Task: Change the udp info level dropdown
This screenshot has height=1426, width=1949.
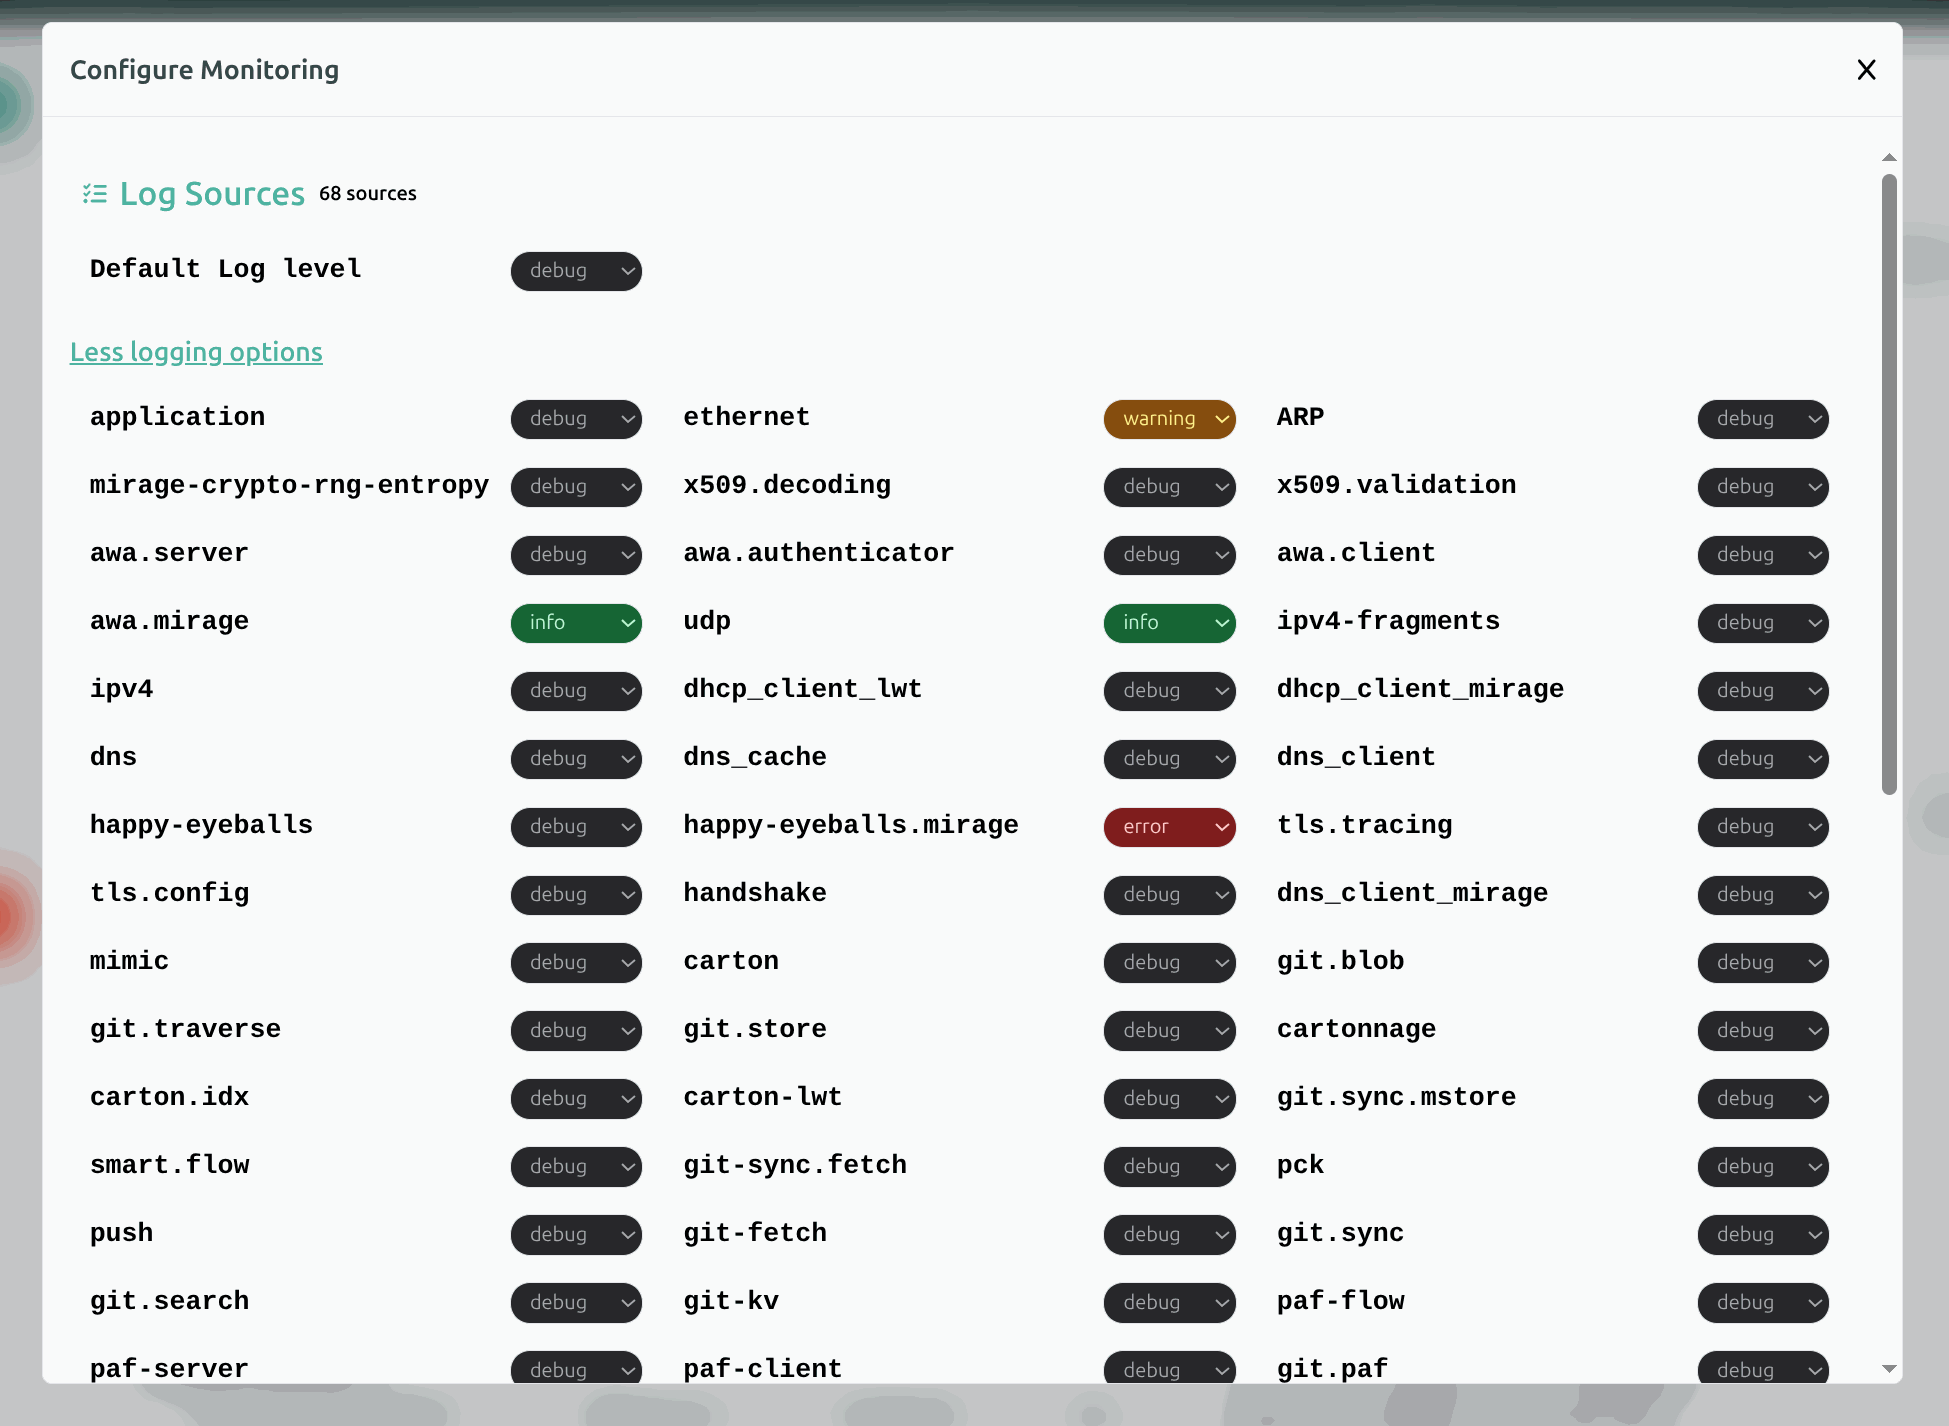Action: coord(1169,623)
